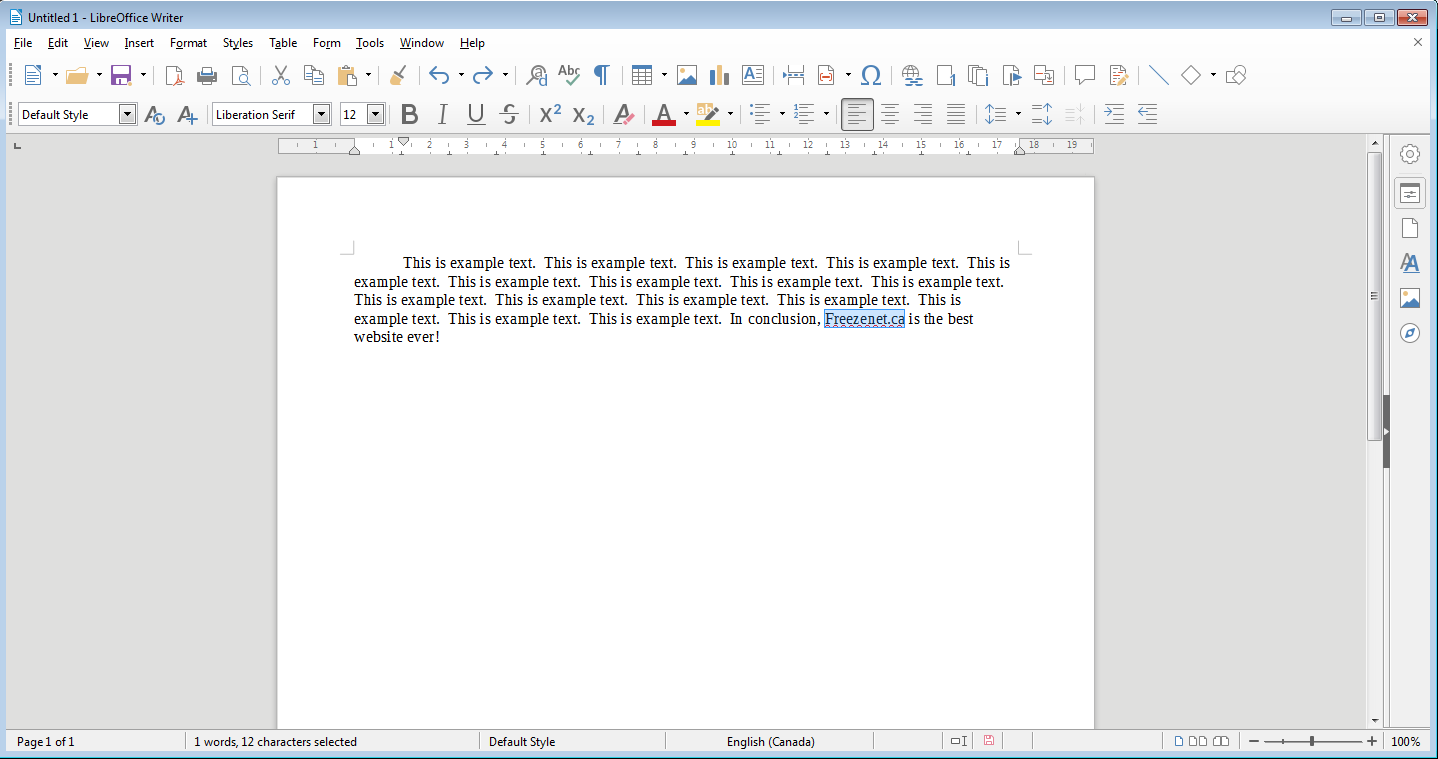Insert a comment
The image size is (1438, 759).
[1085, 75]
